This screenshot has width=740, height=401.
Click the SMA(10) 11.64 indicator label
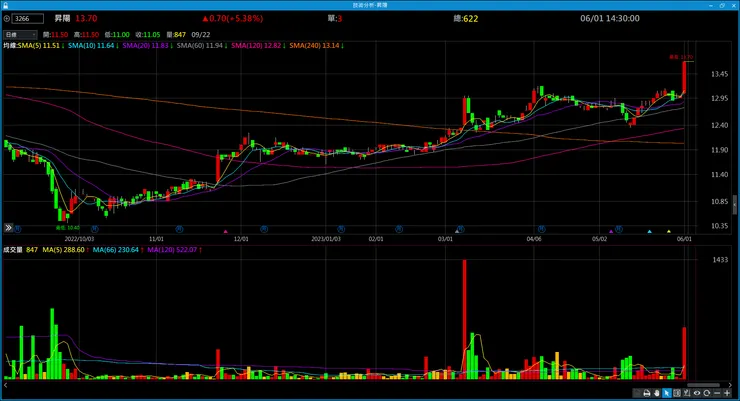tap(91, 46)
